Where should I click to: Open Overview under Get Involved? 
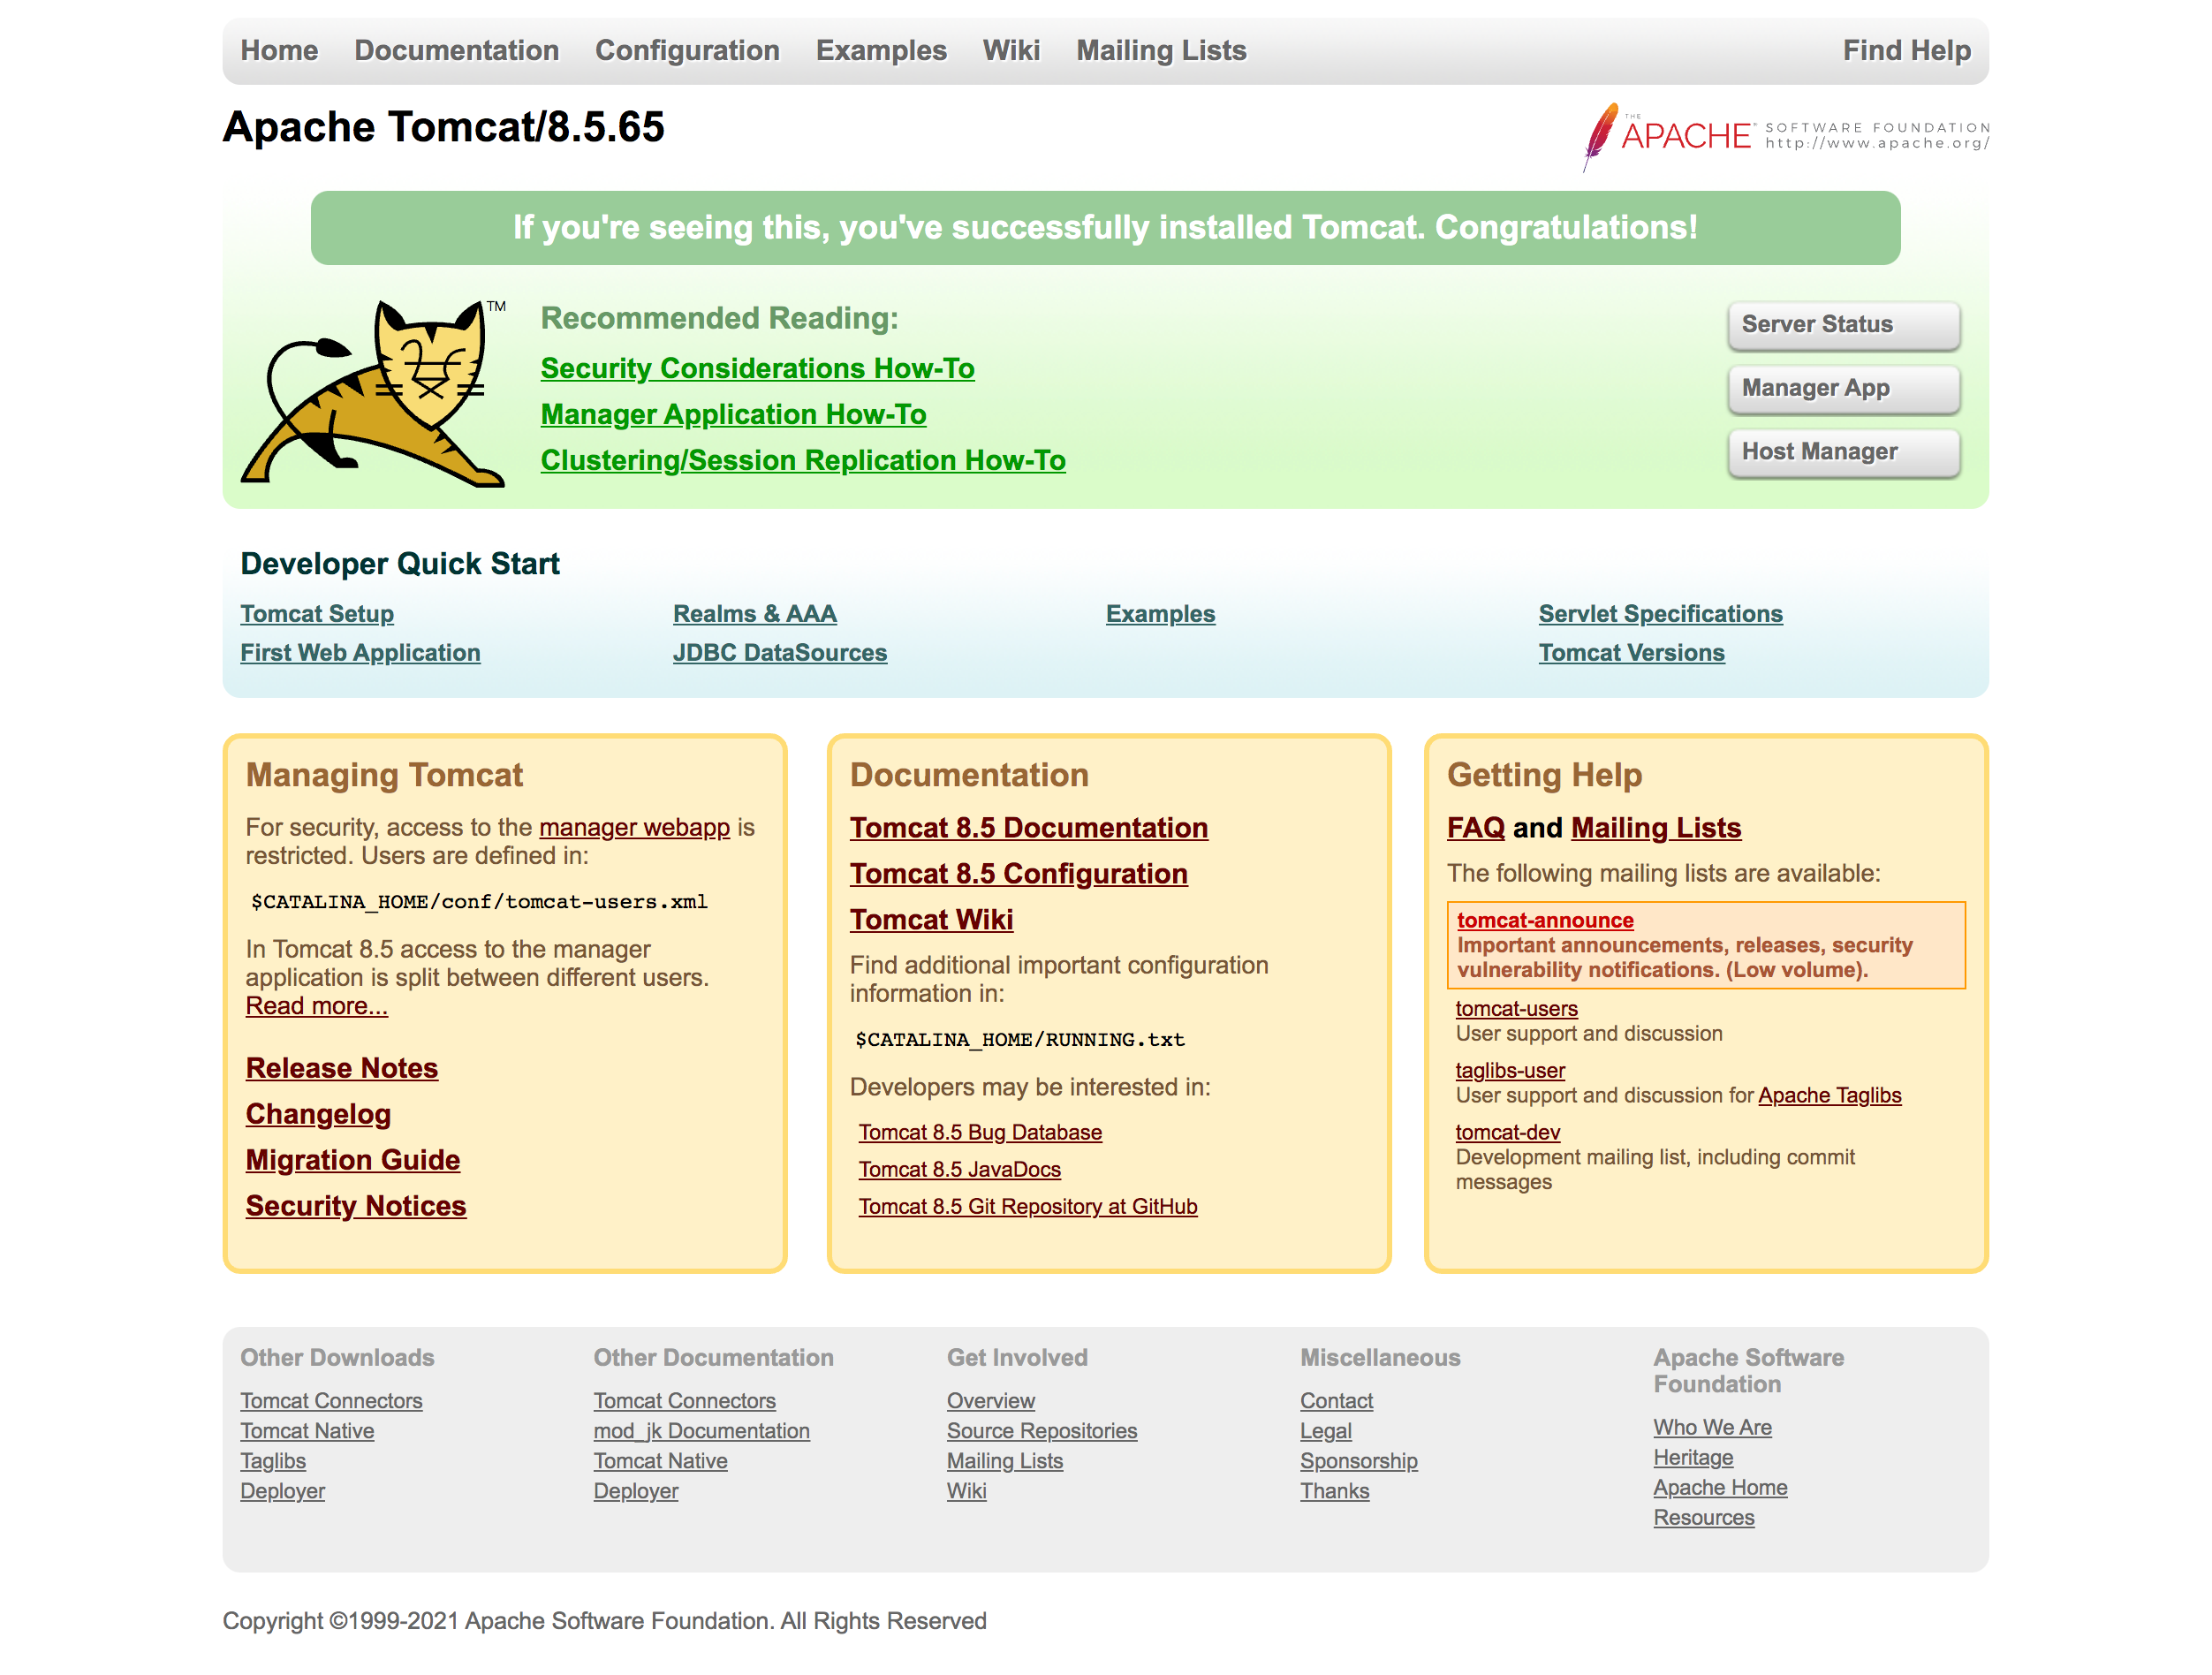[990, 1400]
